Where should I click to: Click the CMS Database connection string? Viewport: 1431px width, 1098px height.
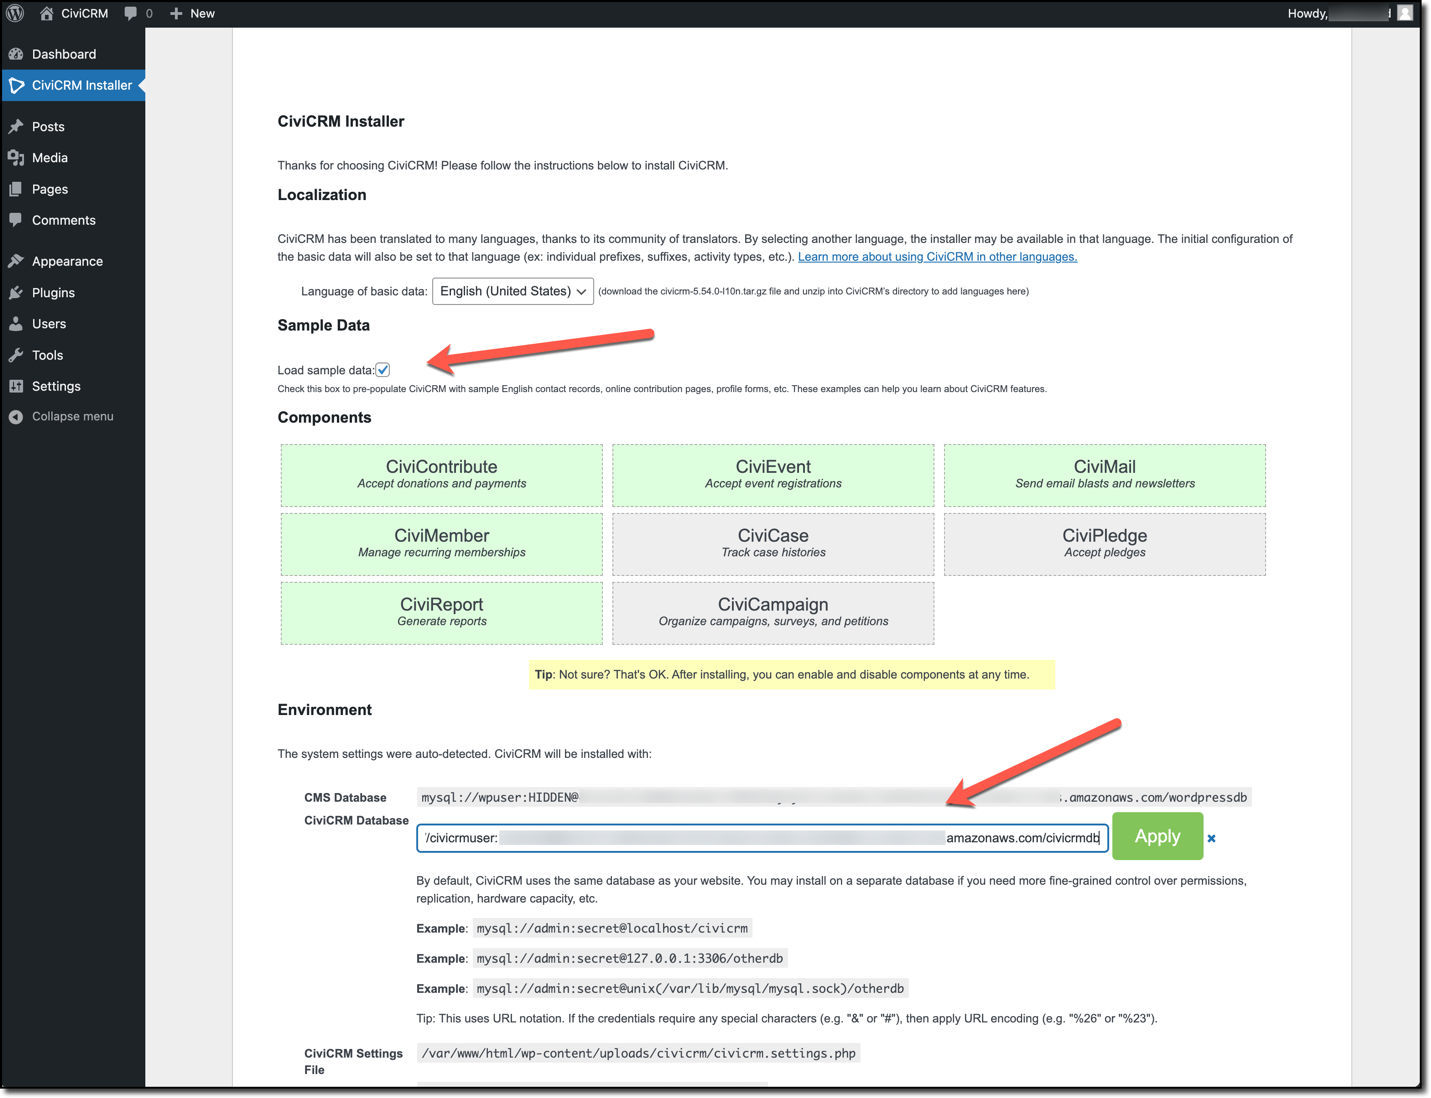834,797
